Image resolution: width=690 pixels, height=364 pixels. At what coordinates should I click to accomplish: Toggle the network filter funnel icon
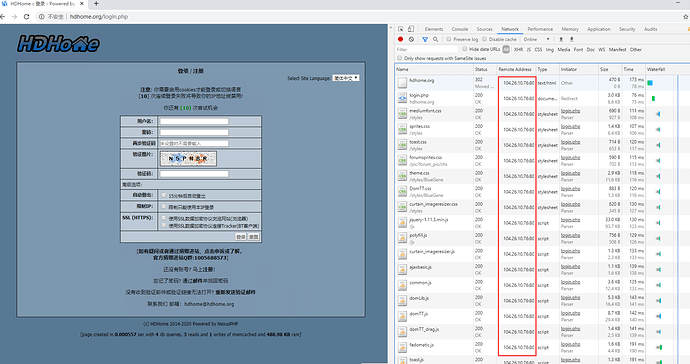(425, 39)
